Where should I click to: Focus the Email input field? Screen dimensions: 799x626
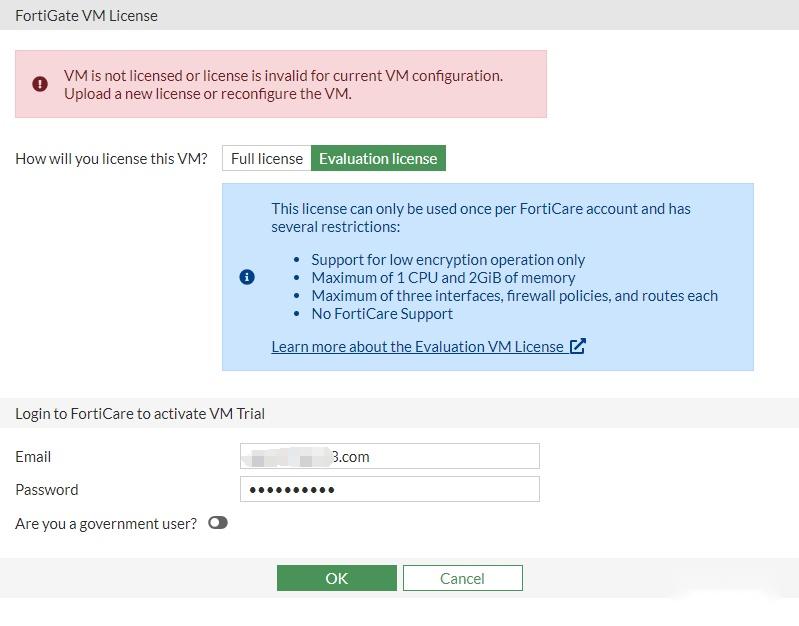[390, 456]
